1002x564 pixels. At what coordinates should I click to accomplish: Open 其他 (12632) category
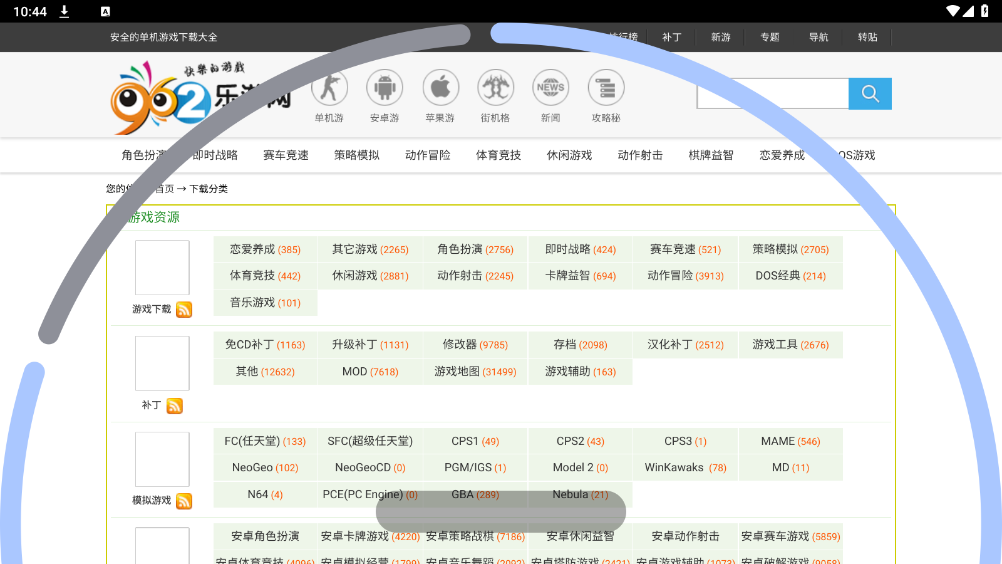coord(265,372)
